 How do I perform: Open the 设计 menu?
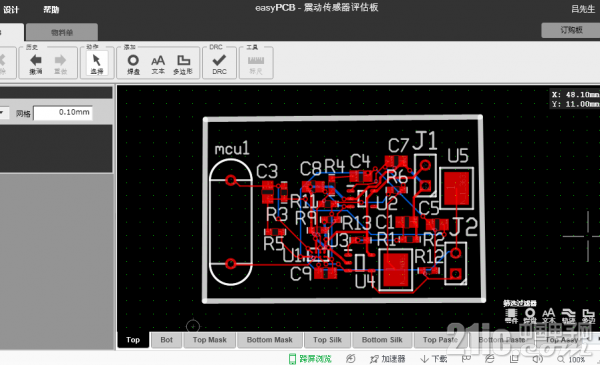click(x=11, y=10)
